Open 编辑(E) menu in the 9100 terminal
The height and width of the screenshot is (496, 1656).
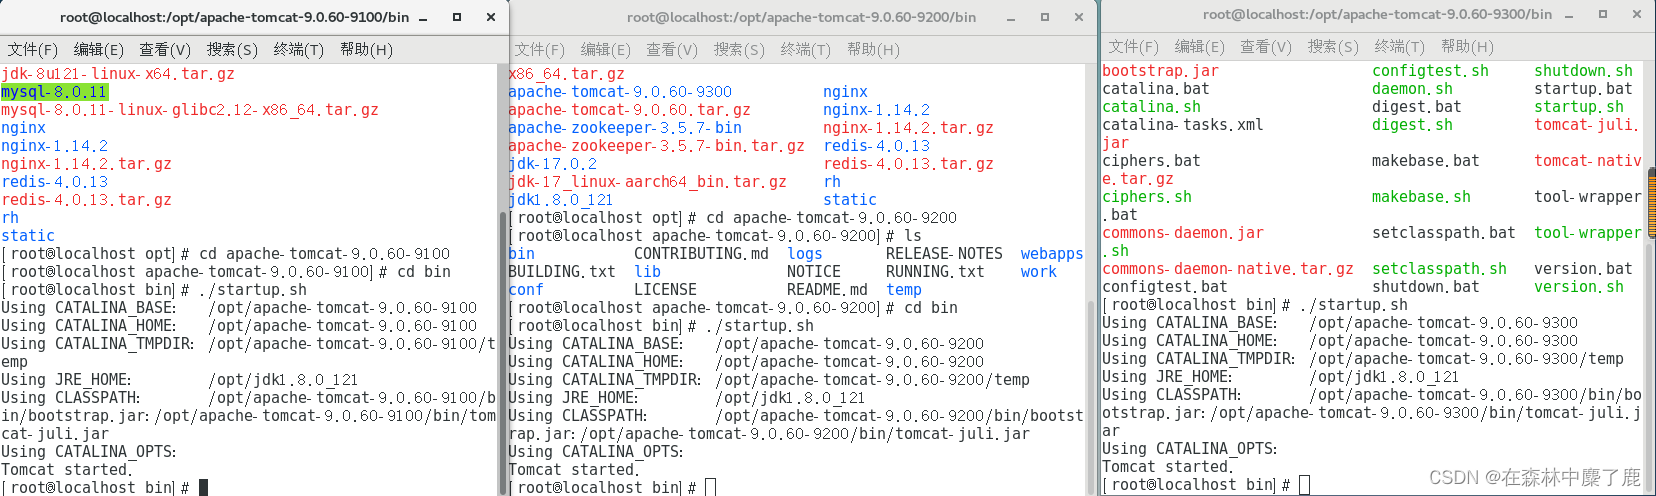99,49
